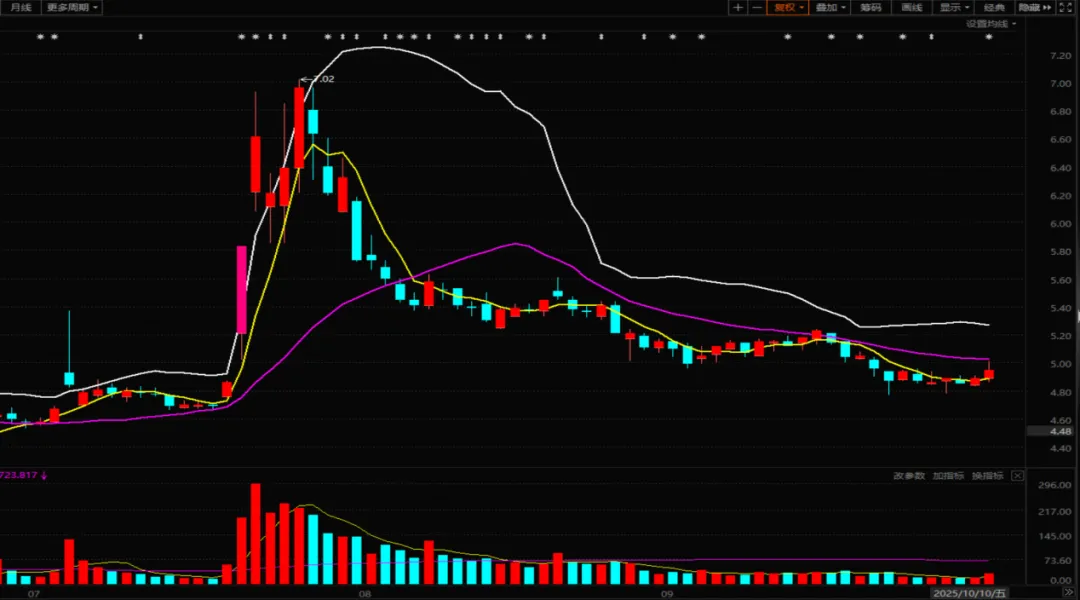Viewport: 1080px width, 600px height.
Task: Click 换指标 to change indicator
Action: click(988, 476)
